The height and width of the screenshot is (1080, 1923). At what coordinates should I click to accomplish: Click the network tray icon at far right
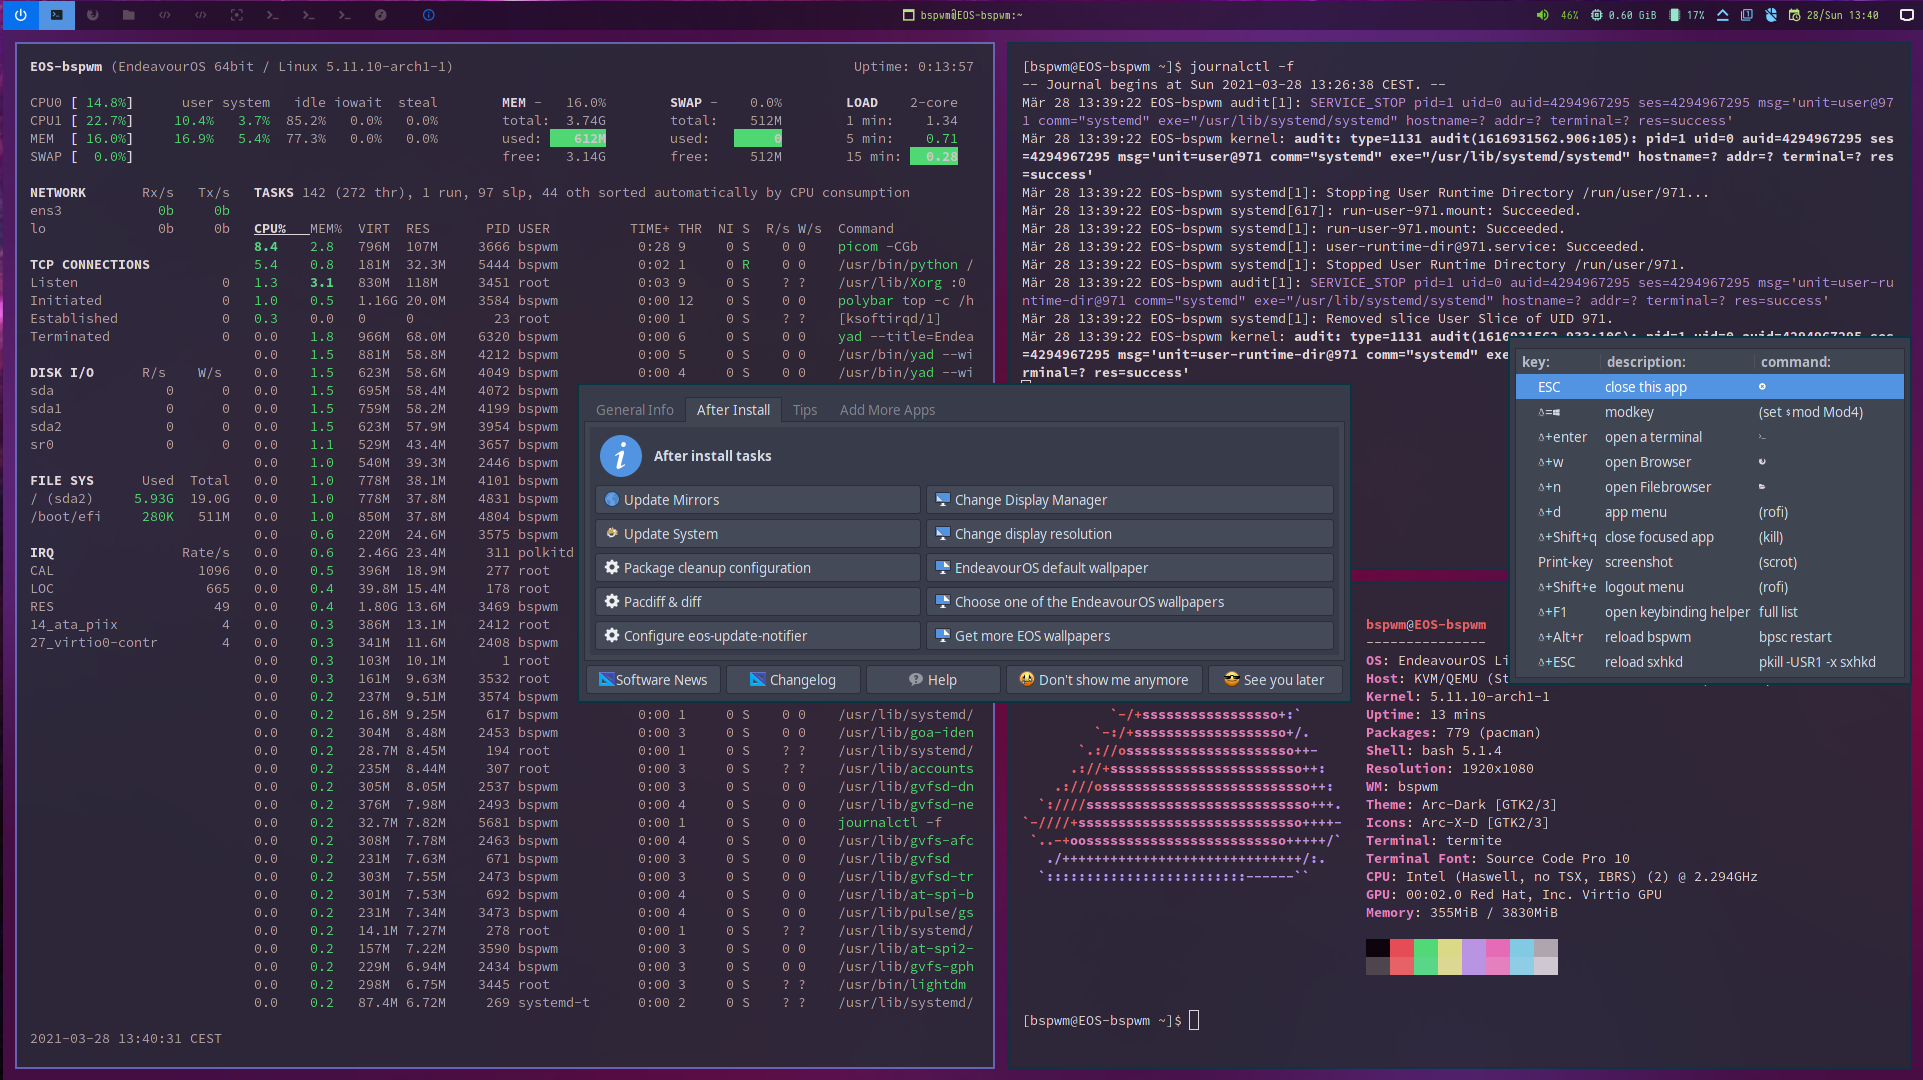pyautogui.click(x=1906, y=15)
